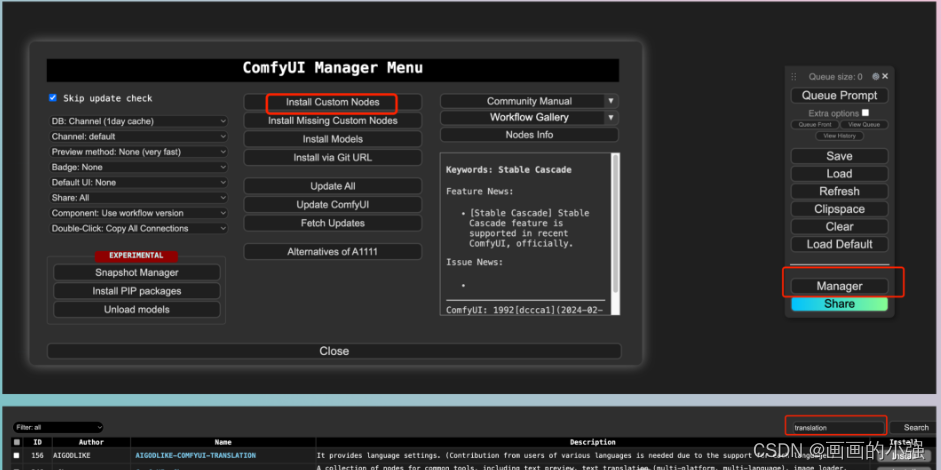Image resolution: width=941 pixels, height=470 pixels.
Task: Close the queue panel with X icon
Action: tap(885, 76)
